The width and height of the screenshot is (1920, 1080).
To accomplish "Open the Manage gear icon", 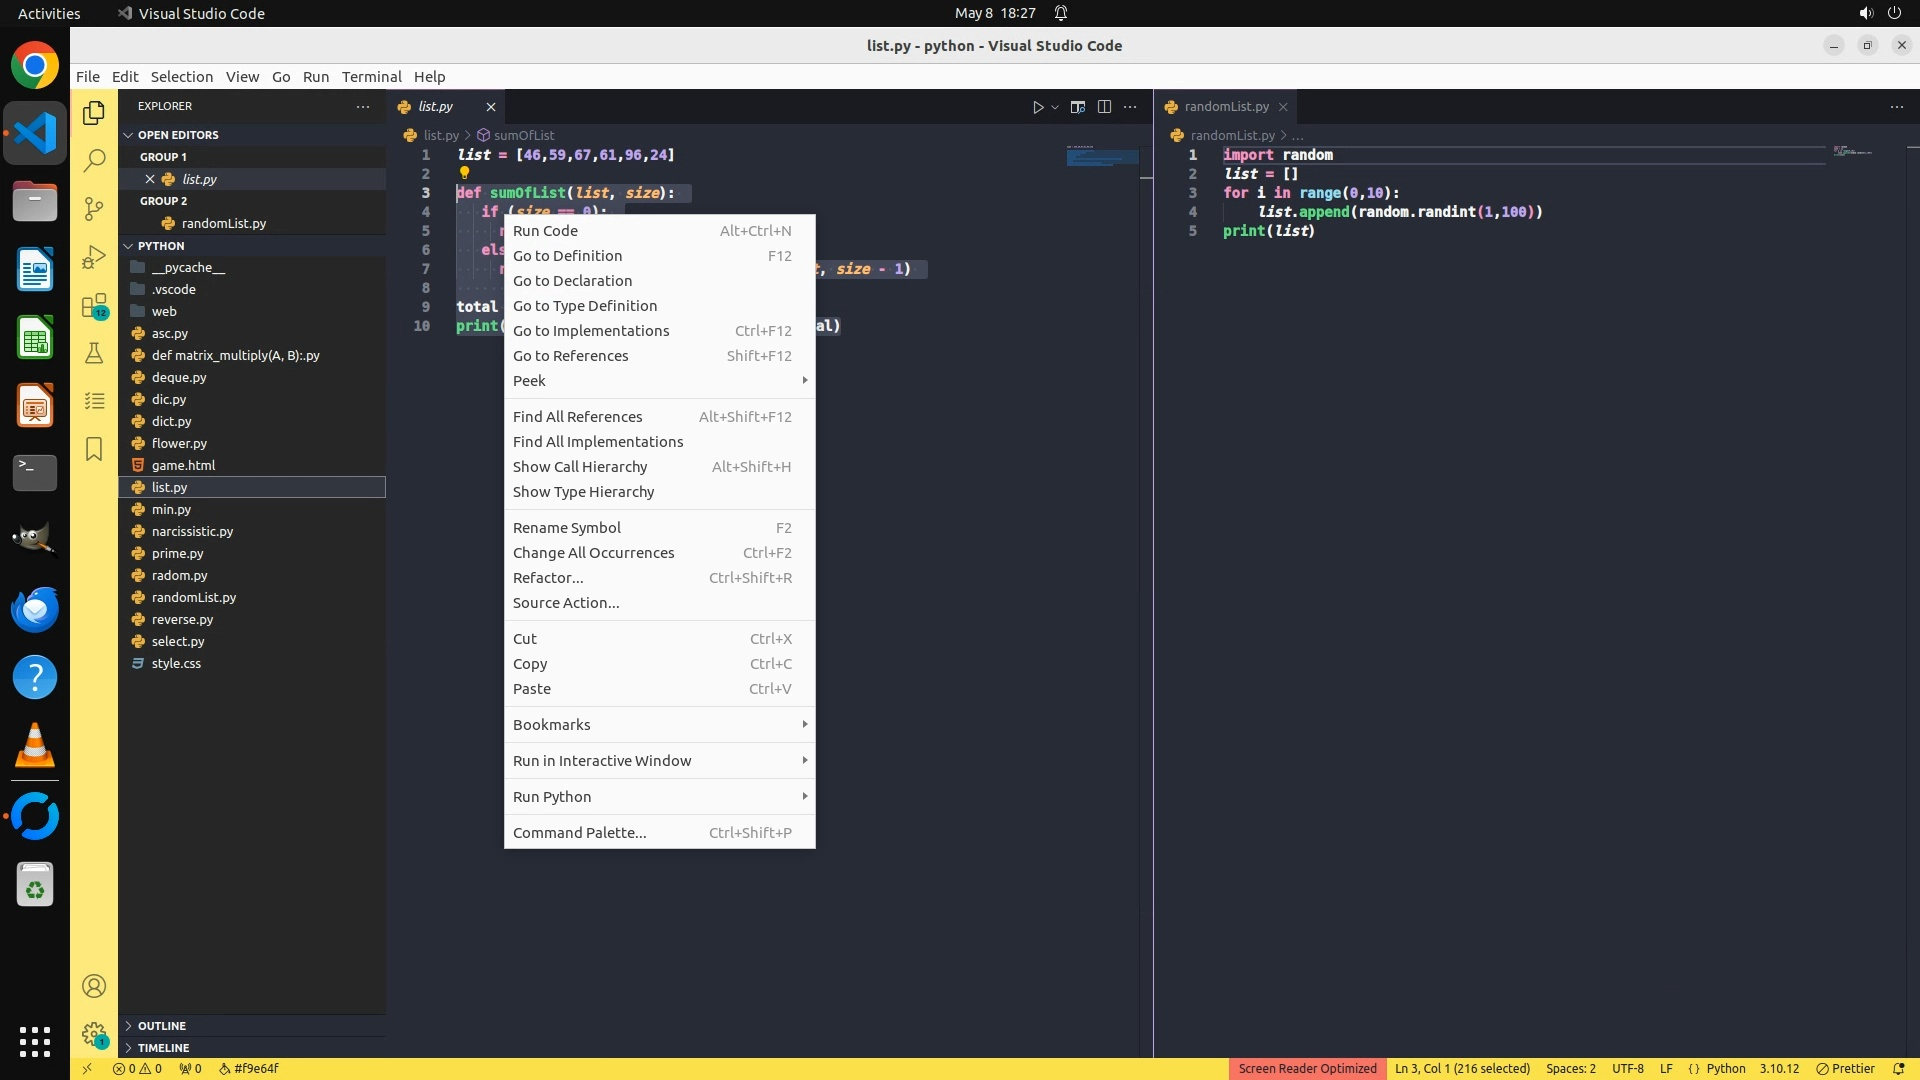I will (94, 1034).
